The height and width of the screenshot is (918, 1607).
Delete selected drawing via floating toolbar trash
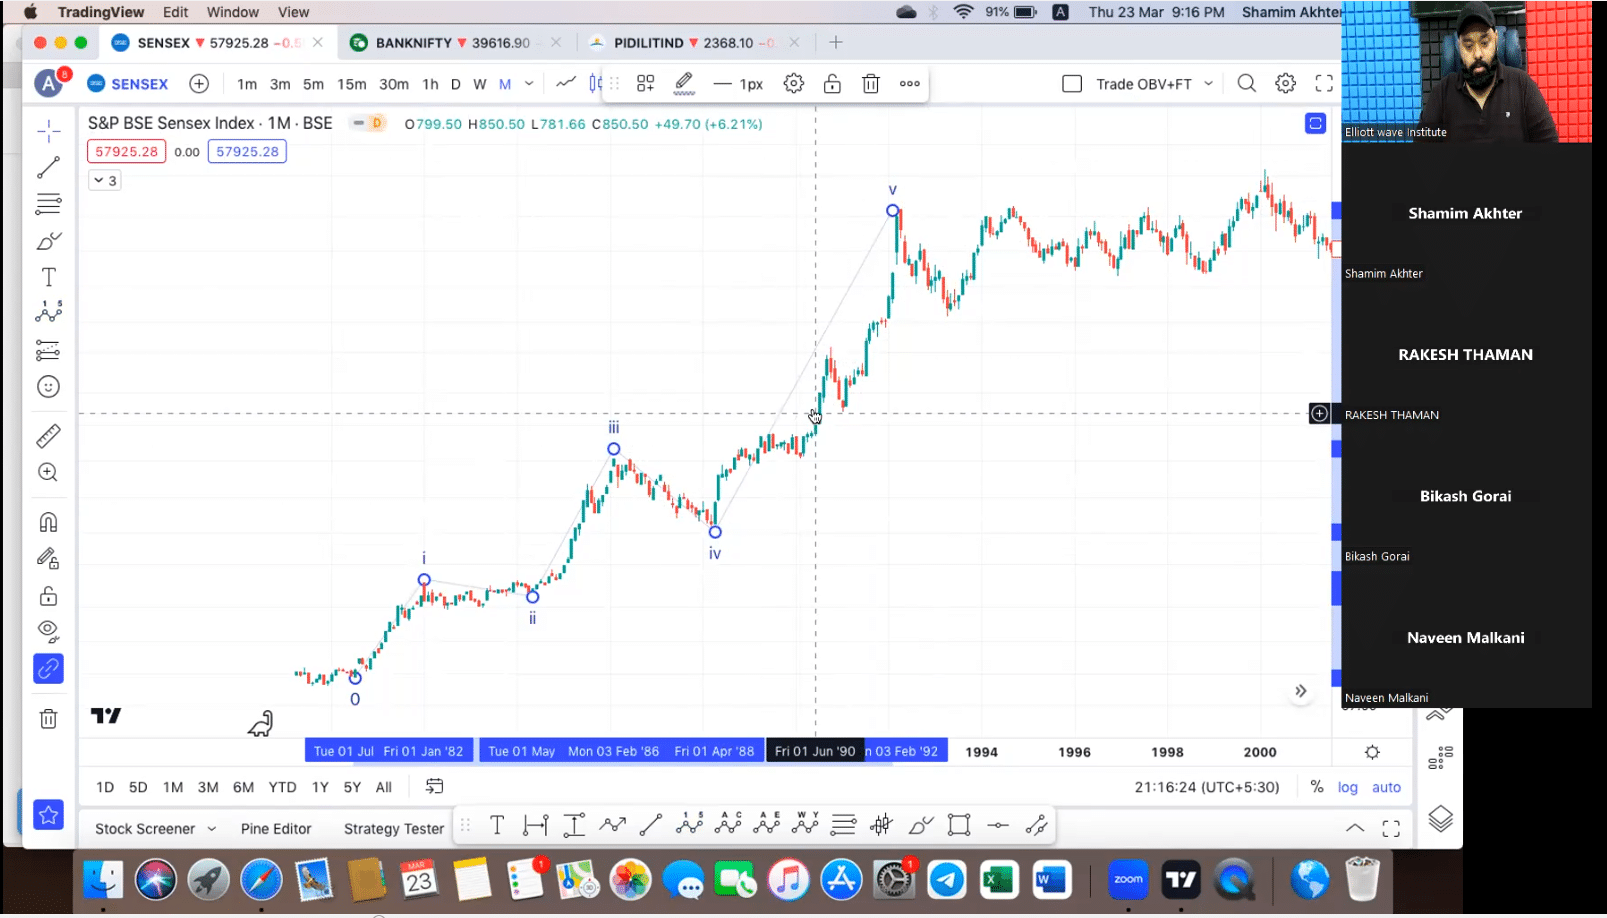point(871,84)
